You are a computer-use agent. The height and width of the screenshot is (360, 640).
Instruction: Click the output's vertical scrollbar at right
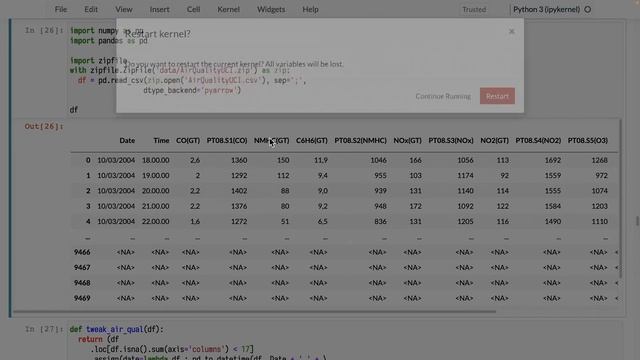[x=621, y=199]
